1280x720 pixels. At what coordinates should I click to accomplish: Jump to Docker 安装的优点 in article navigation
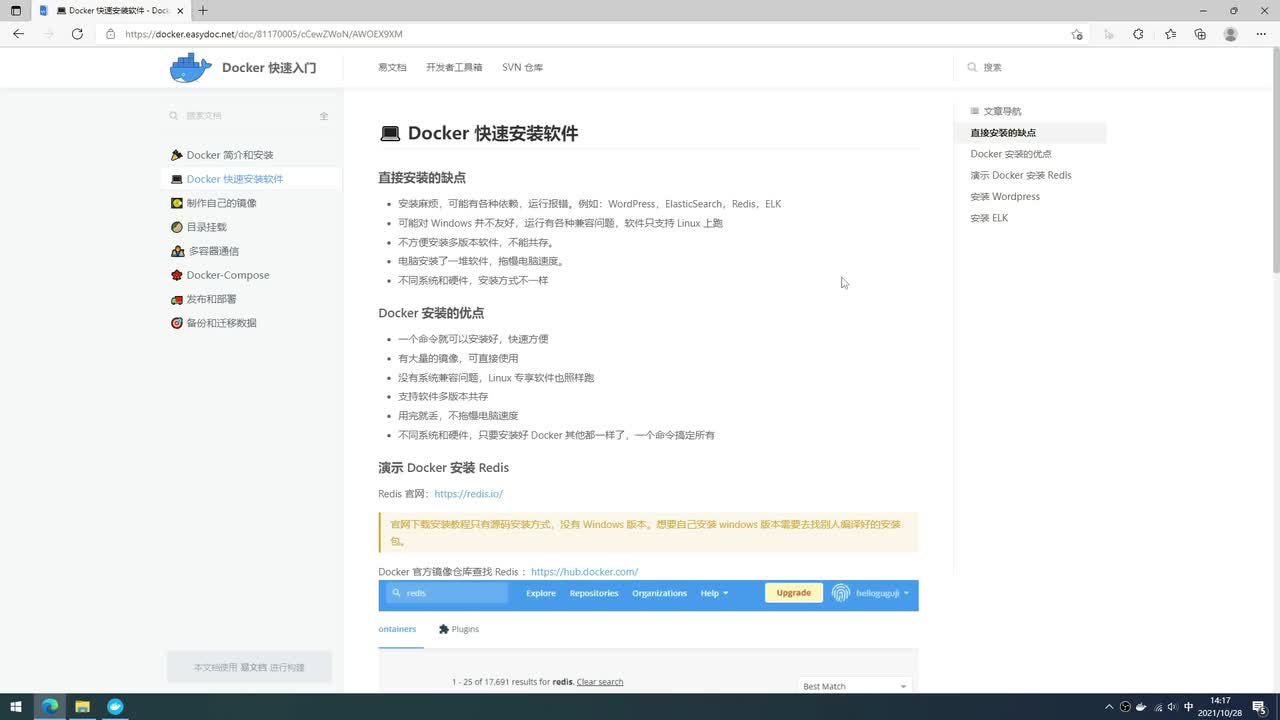(1011, 154)
